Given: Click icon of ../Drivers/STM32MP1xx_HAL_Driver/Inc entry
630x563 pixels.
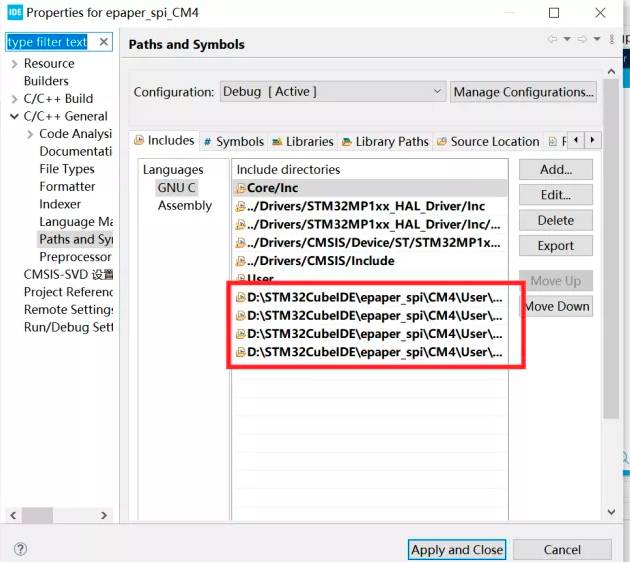Looking at the screenshot, I should (240, 206).
